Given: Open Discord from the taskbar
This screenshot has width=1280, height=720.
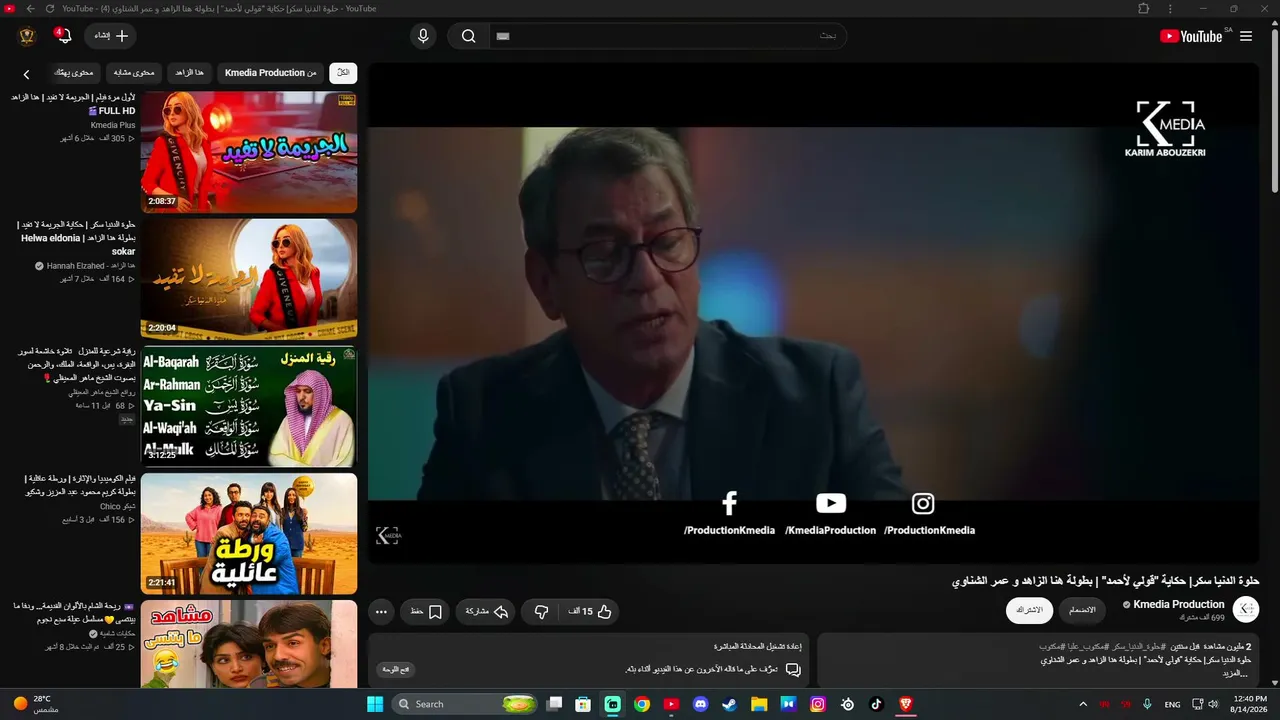Looking at the screenshot, I should [700, 704].
